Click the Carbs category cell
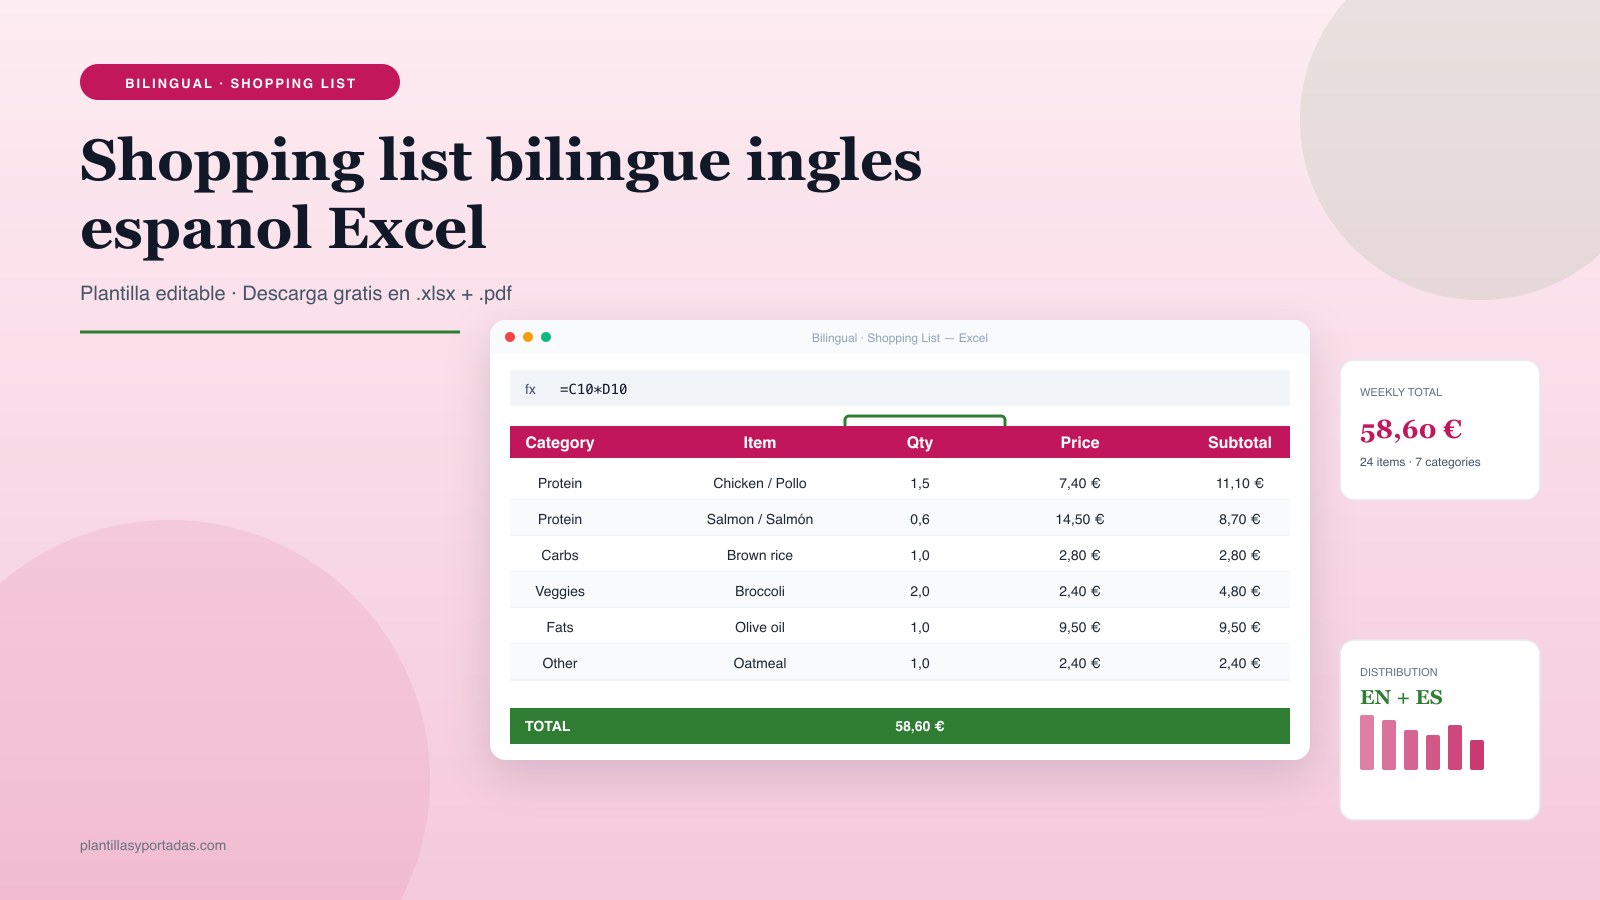 click(x=560, y=555)
